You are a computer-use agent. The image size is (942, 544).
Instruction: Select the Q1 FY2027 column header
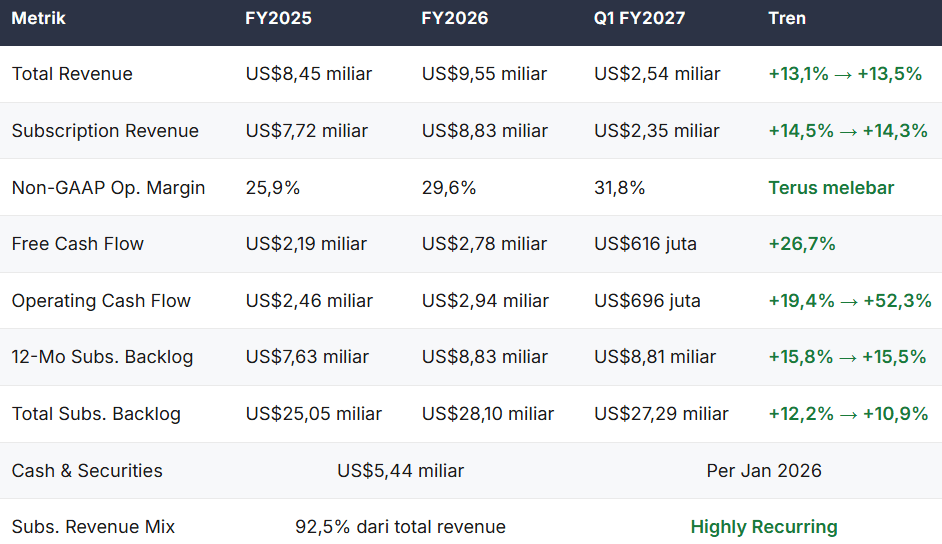pyautogui.click(x=639, y=18)
